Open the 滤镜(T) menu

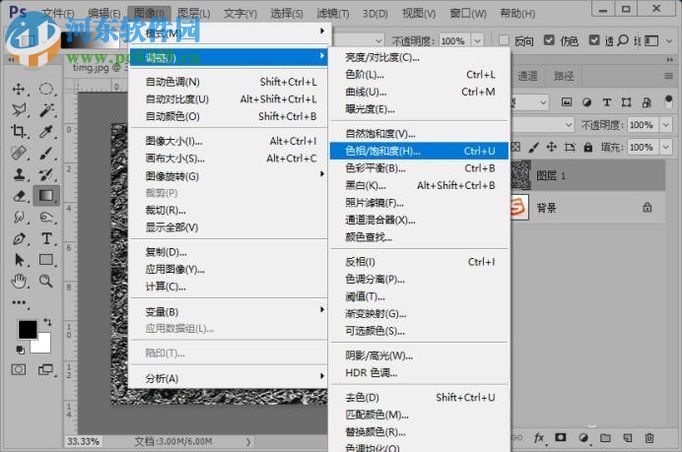coord(333,13)
